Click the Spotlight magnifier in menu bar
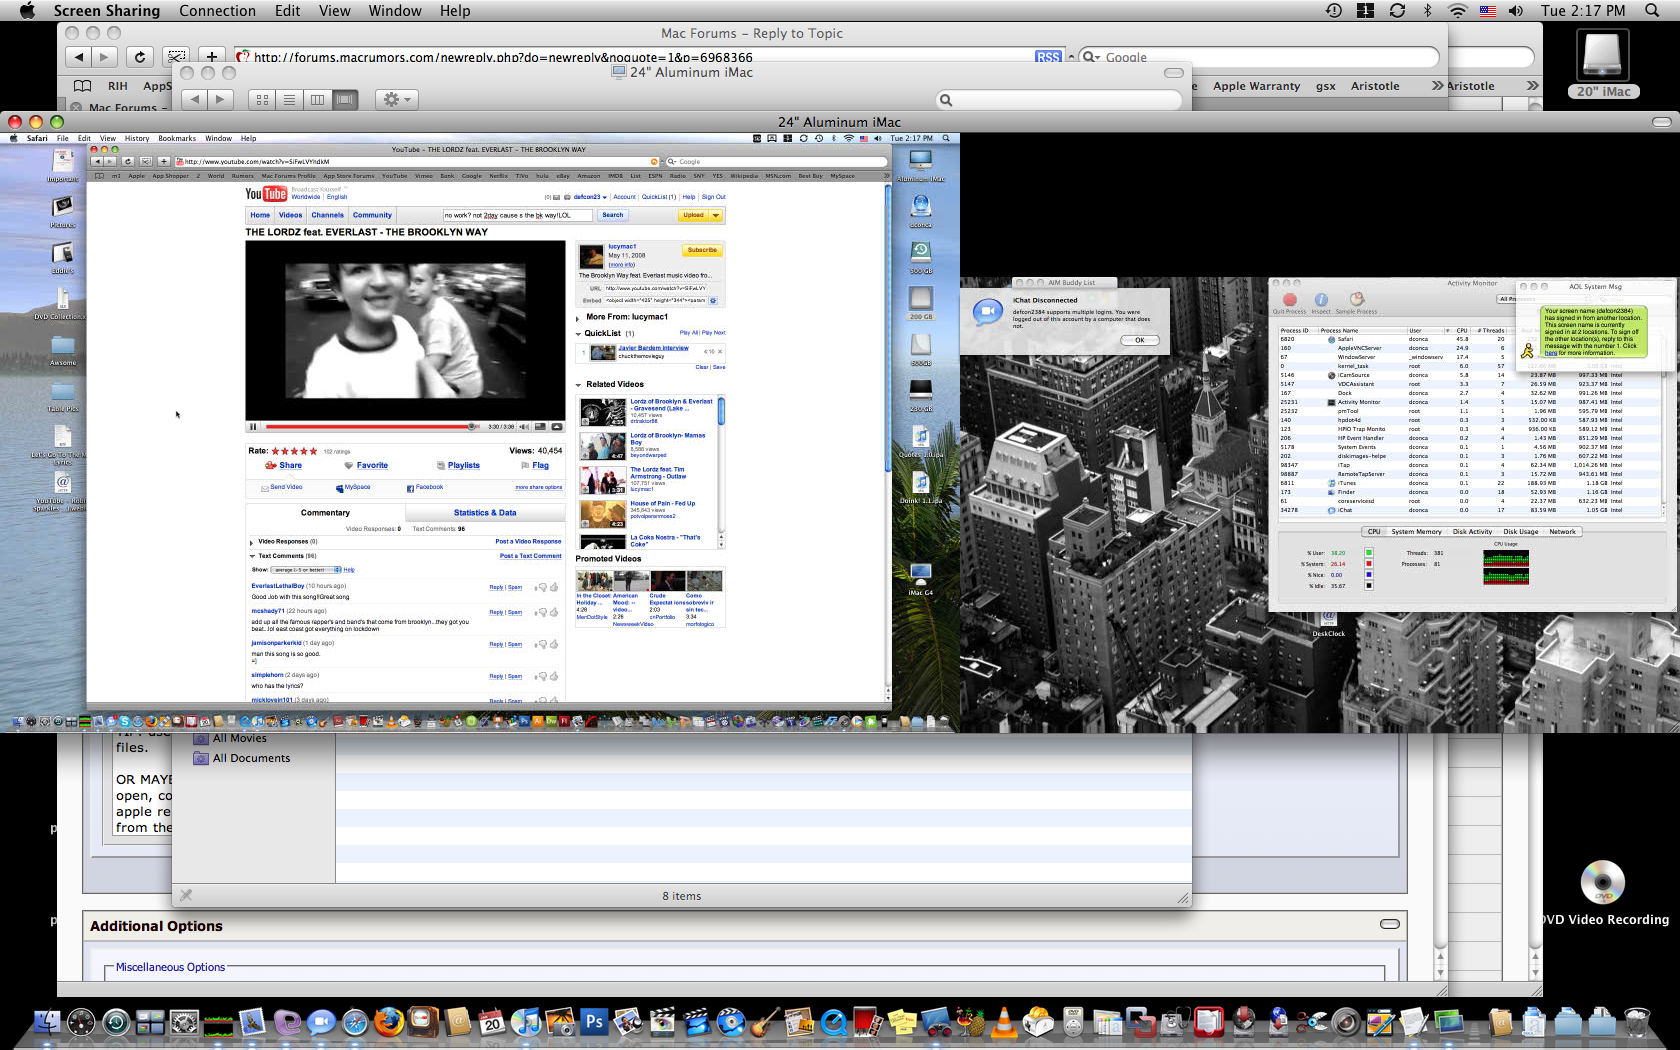 tap(1652, 10)
